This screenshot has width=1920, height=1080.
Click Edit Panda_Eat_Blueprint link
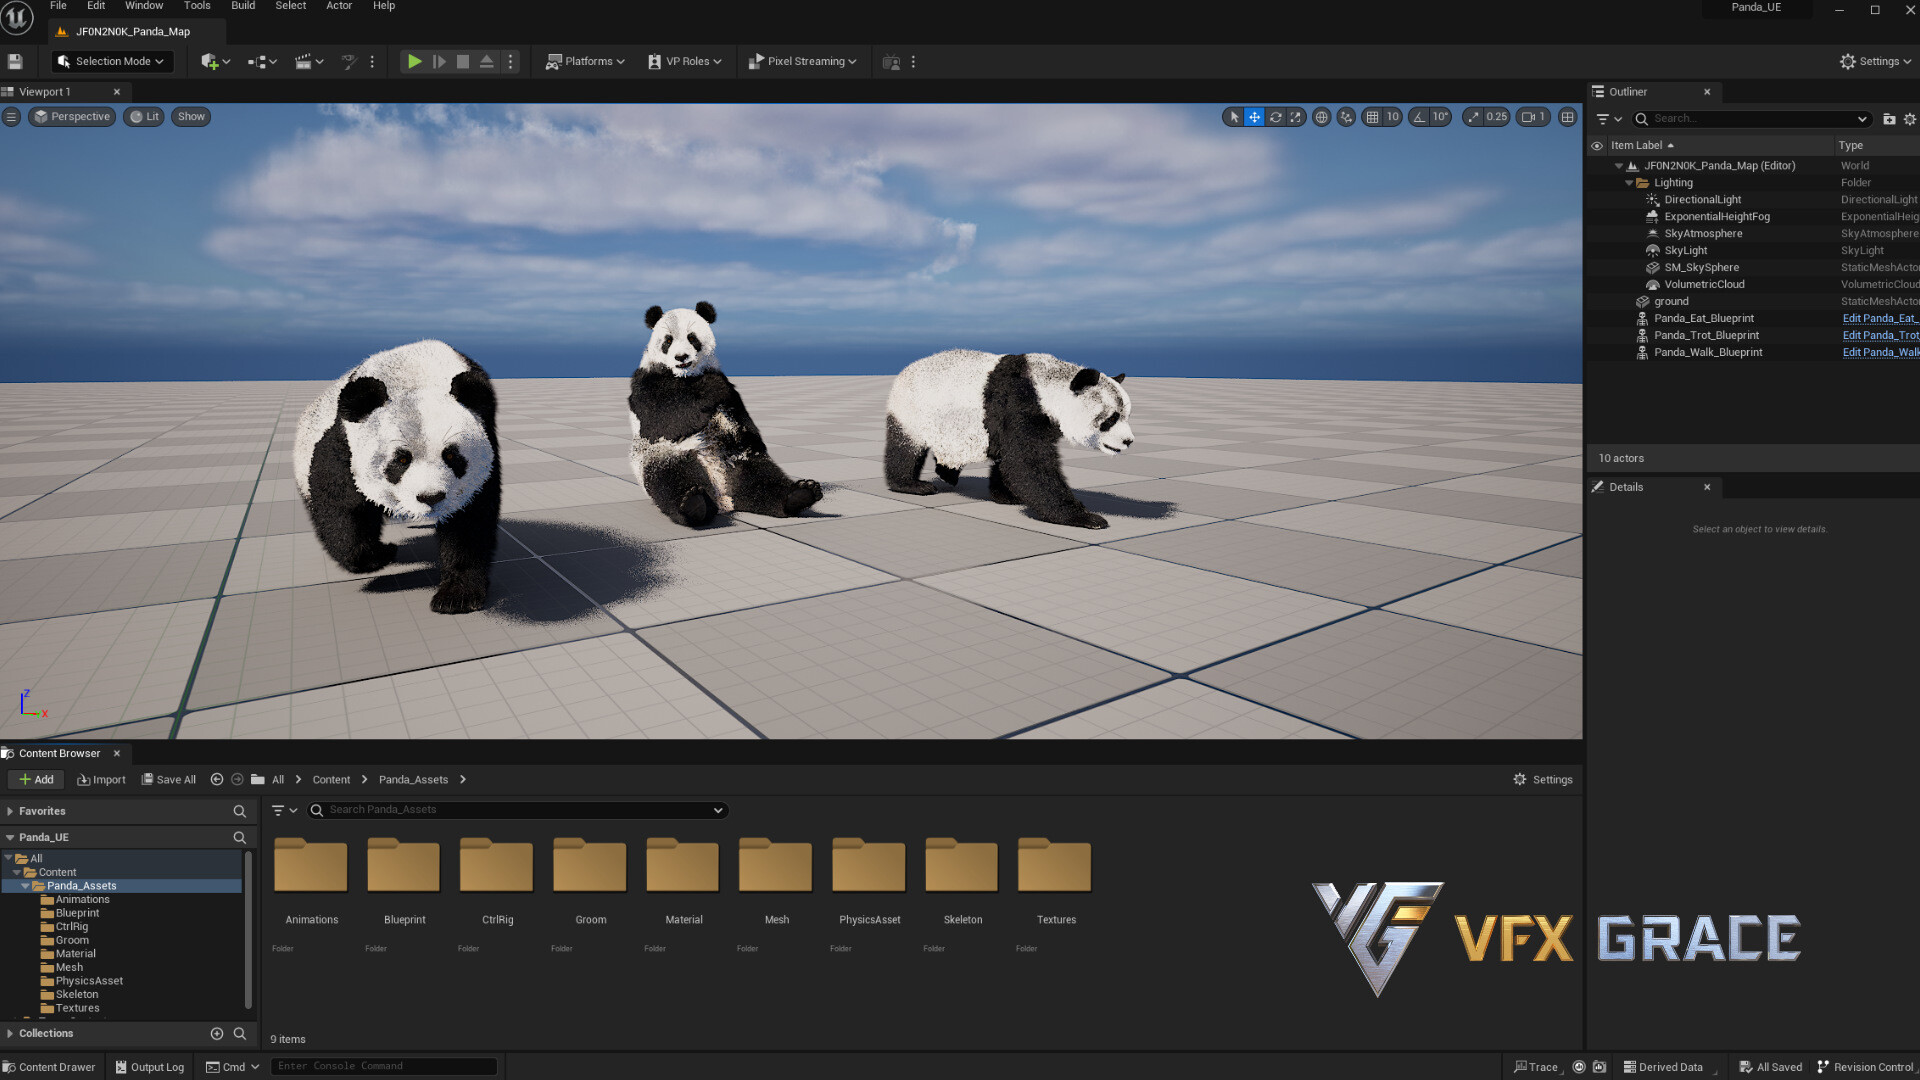pyautogui.click(x=1880, y=318)
